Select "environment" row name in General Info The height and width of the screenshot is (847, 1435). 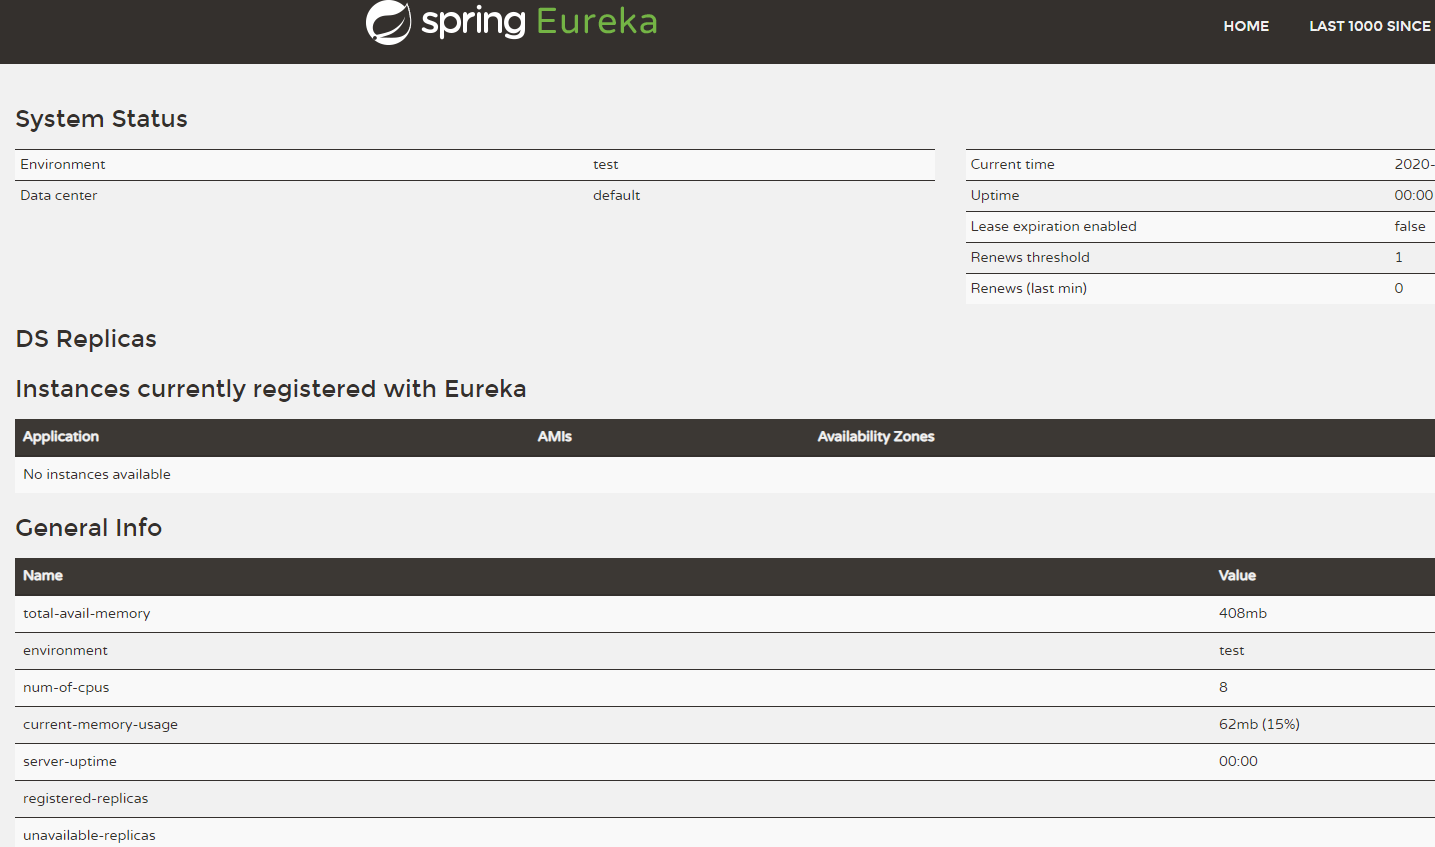(x=65, y=651)
